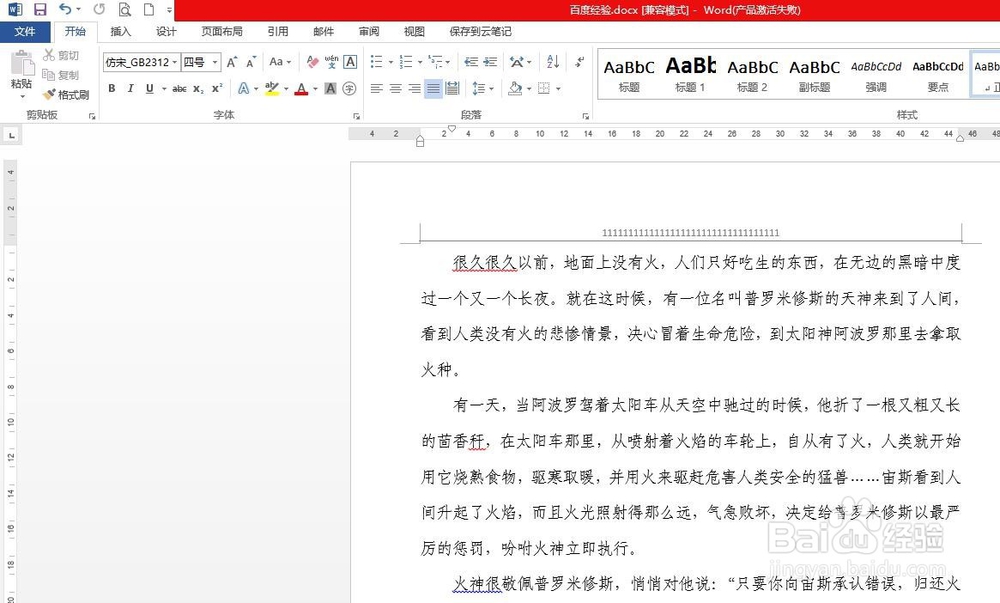The height and width of the screenshot is (603, 1000).
Task: Click the 复制 (Copy) button
Action: click(x=61, y=75)
